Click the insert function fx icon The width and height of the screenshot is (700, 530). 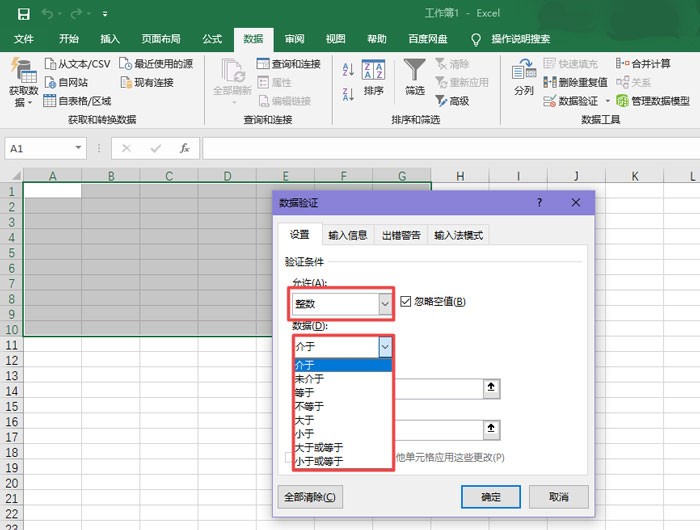tap(184, 148)
